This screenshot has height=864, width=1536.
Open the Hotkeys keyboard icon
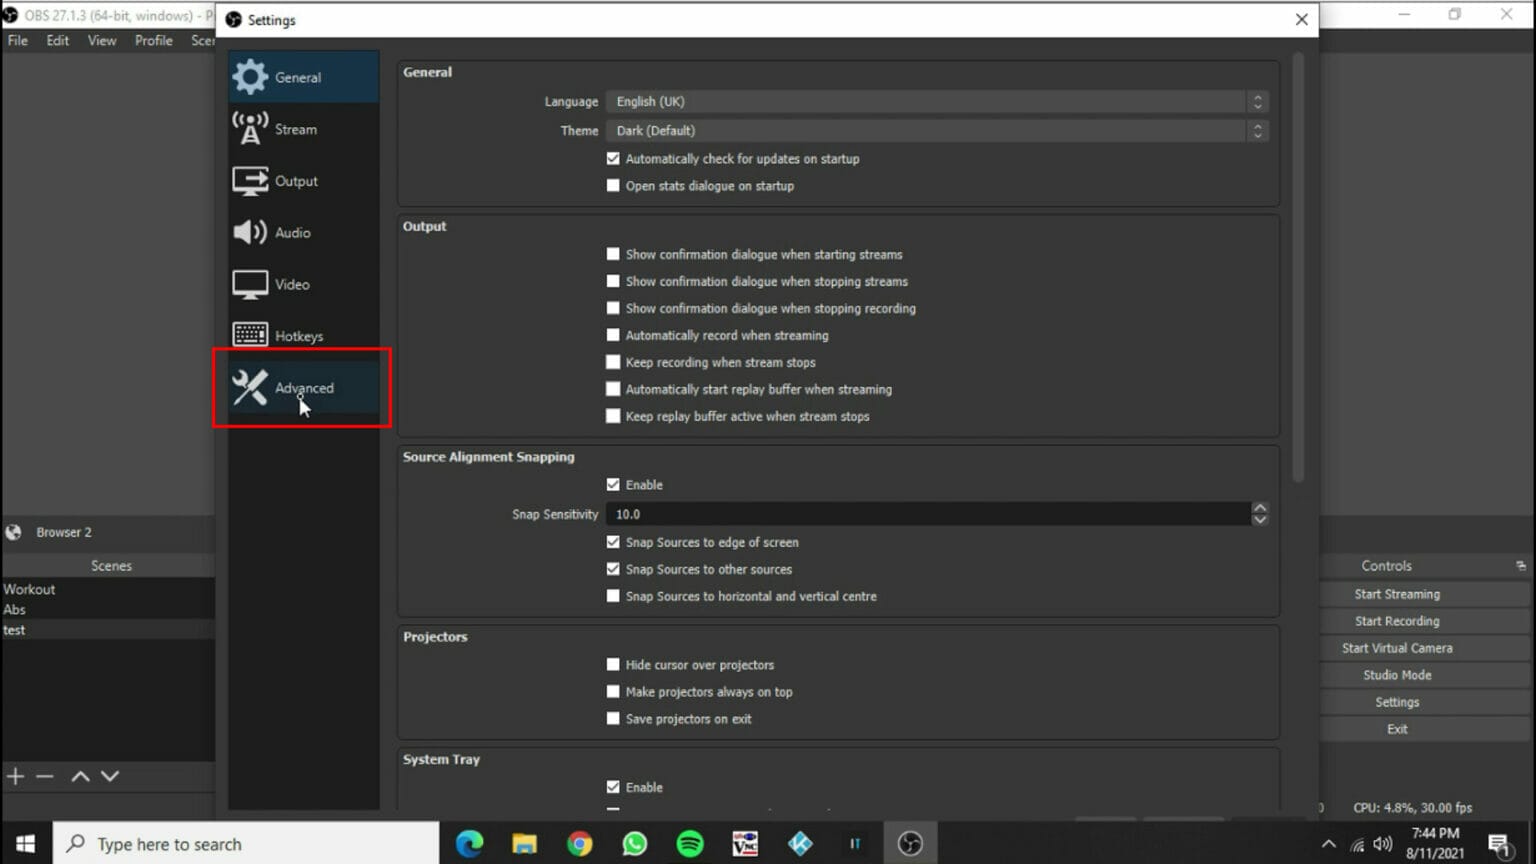250,334
